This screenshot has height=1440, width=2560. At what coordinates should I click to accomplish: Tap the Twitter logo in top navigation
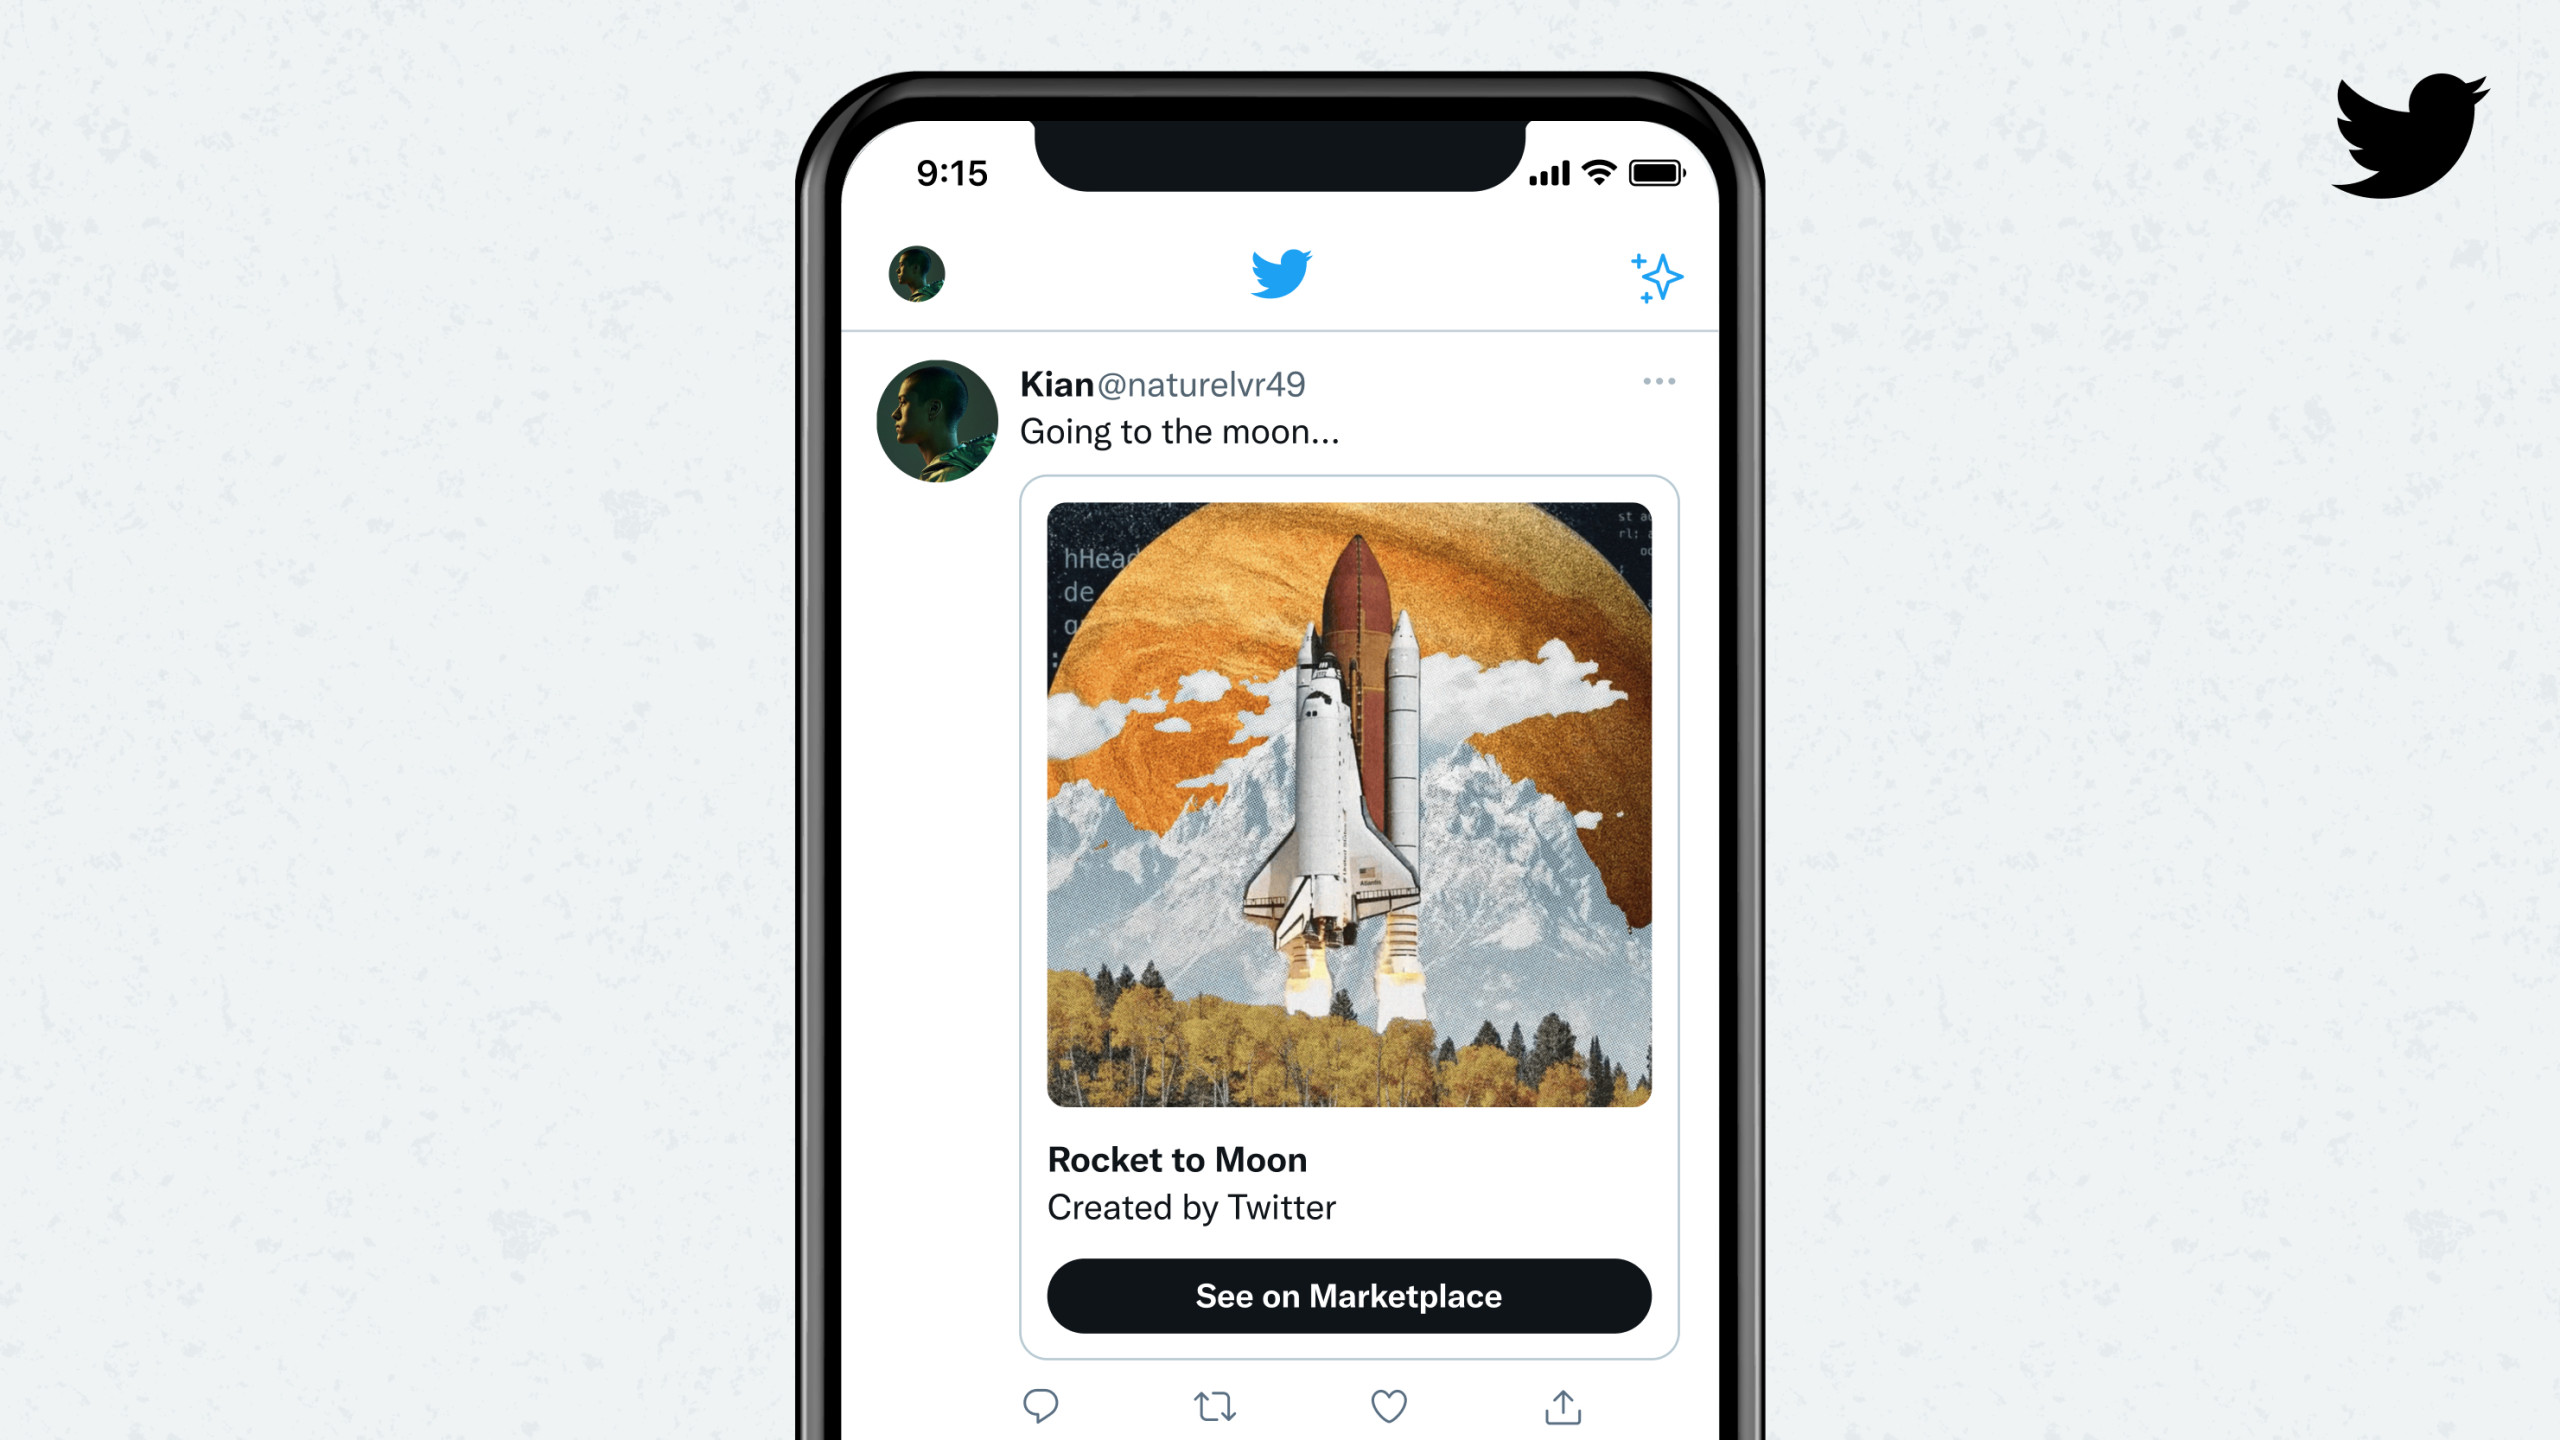[1280, 273]
